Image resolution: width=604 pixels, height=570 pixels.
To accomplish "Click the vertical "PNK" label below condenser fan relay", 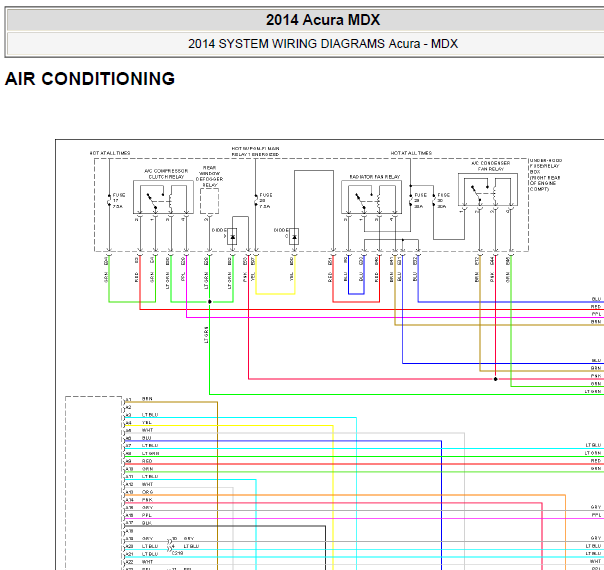I will pyautogui.click(x=492, y=277).
